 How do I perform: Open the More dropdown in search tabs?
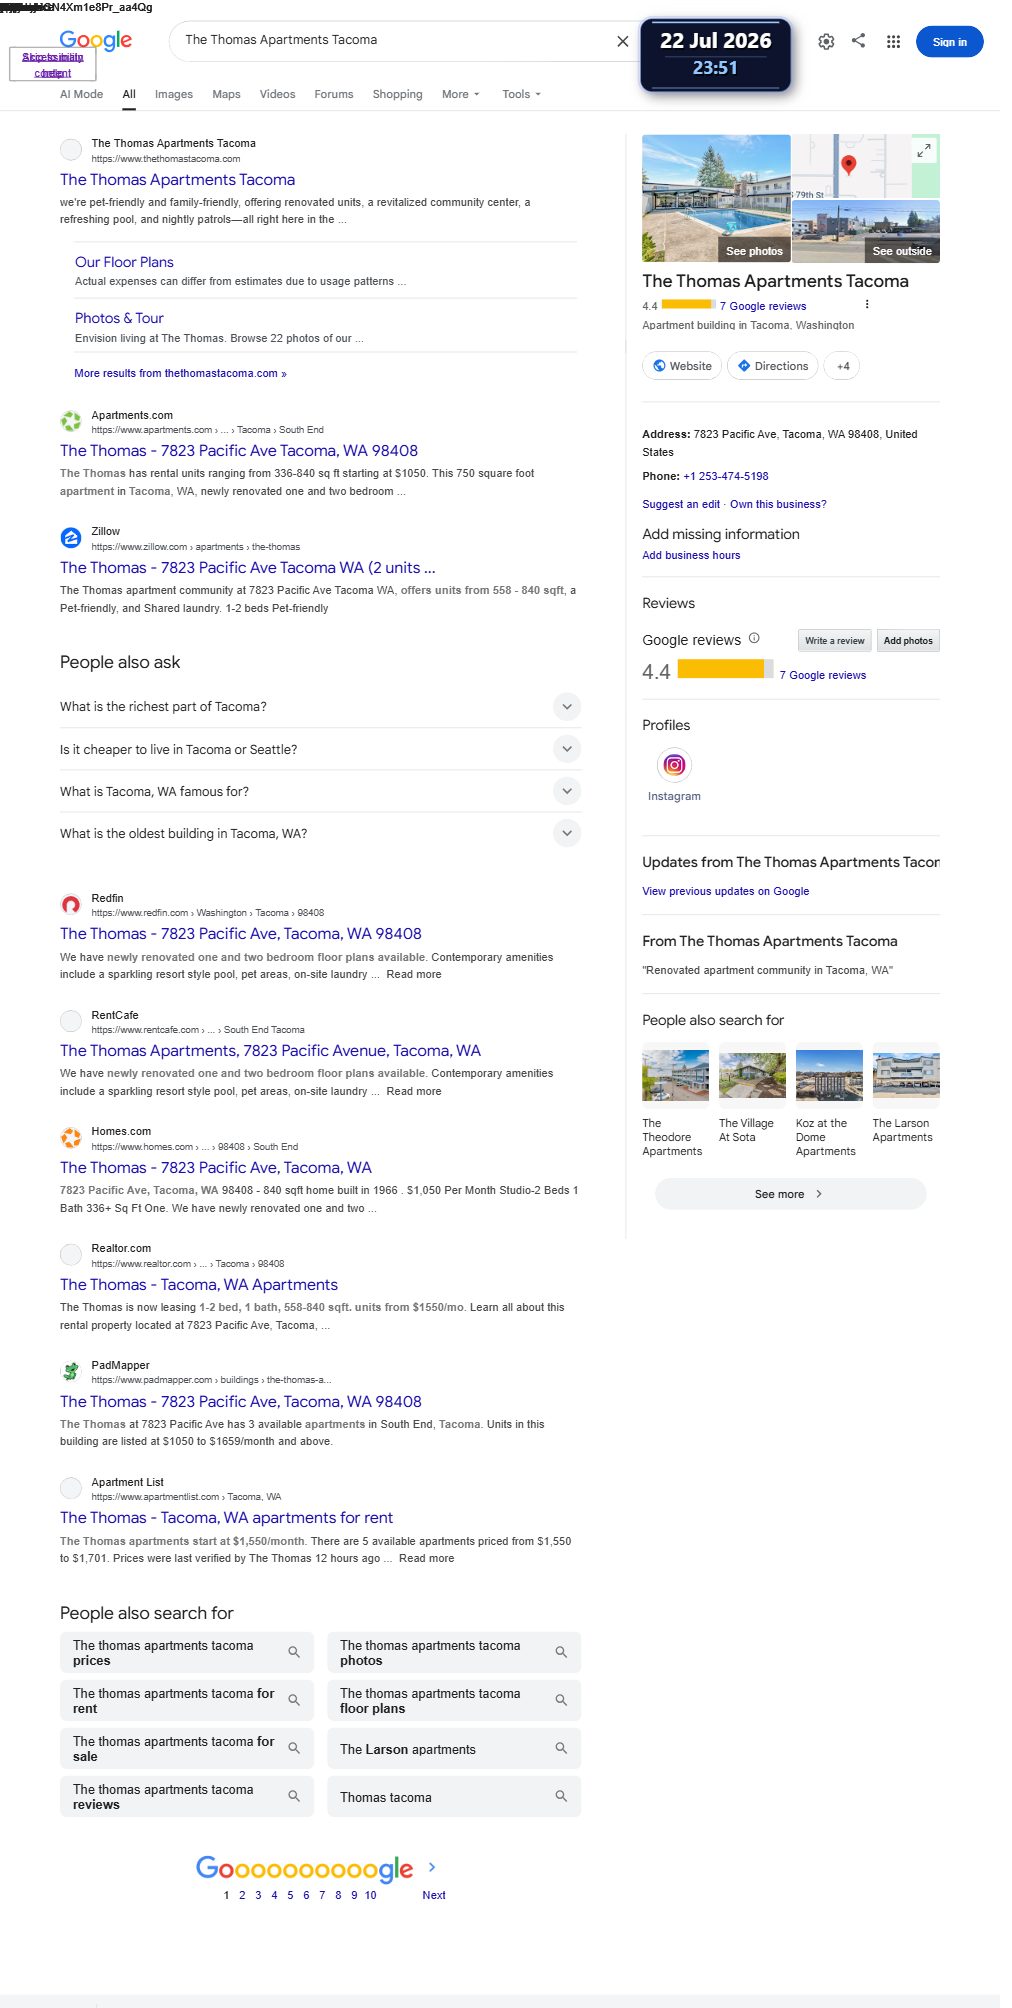coord(461,94)
